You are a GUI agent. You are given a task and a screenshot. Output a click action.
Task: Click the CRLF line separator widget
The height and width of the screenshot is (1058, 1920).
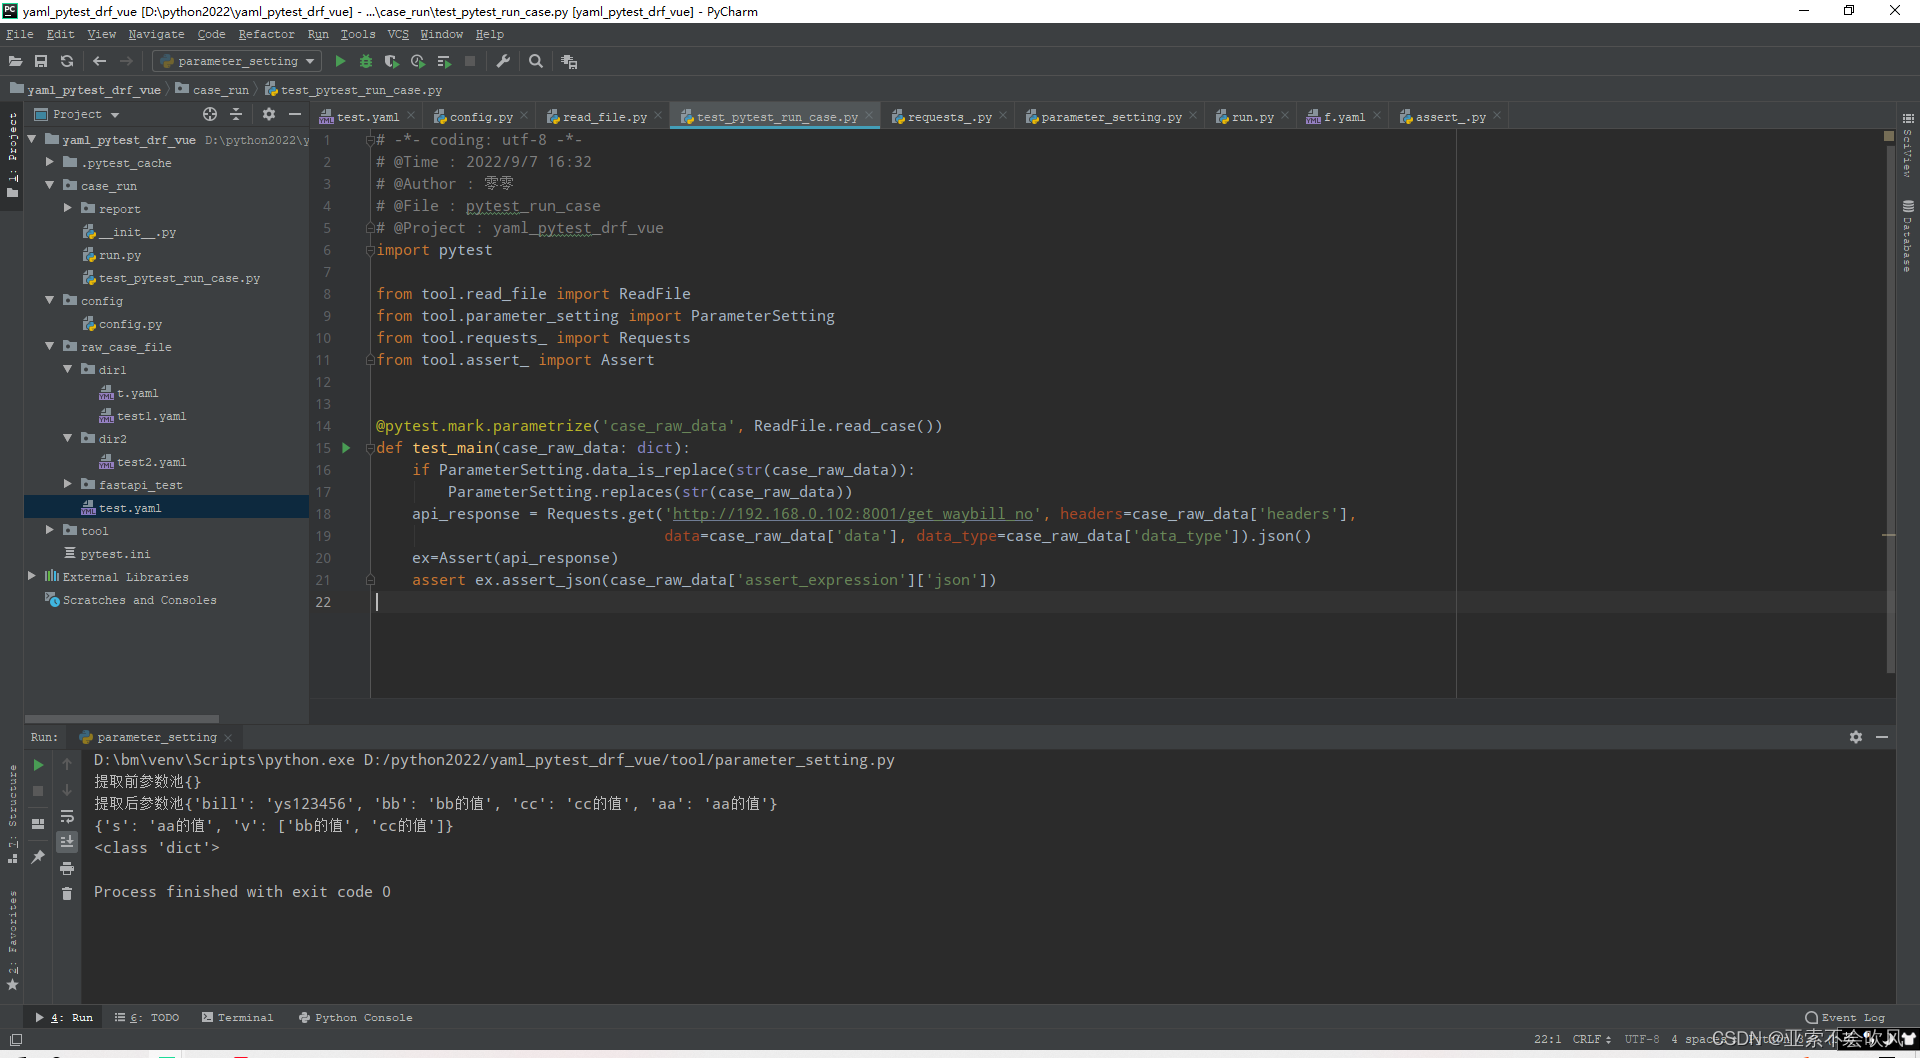(1591, 1039)
